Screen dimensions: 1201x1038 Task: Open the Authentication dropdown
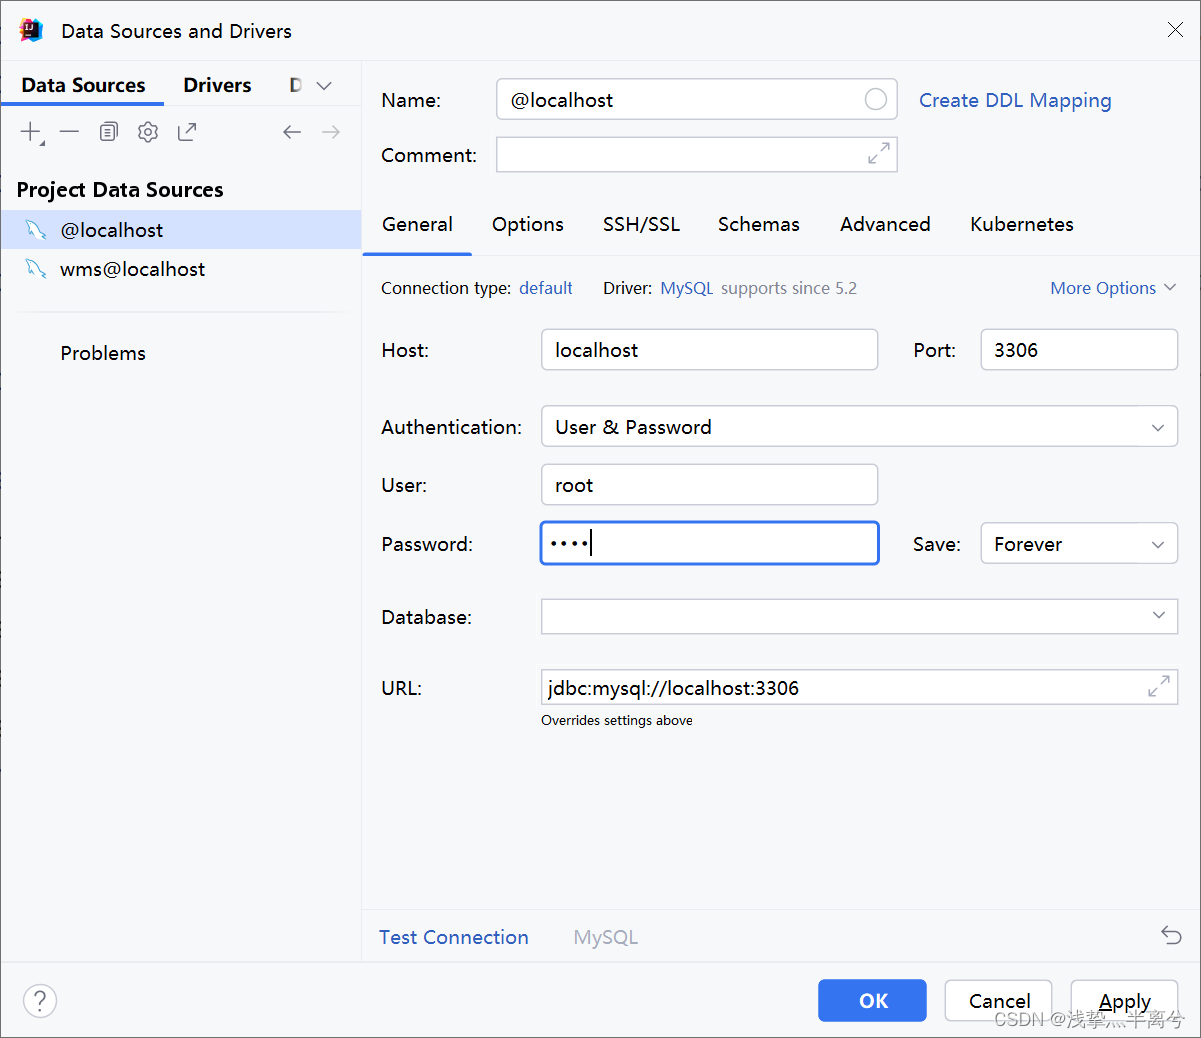pyautogui.click(x=1157, y=427)
